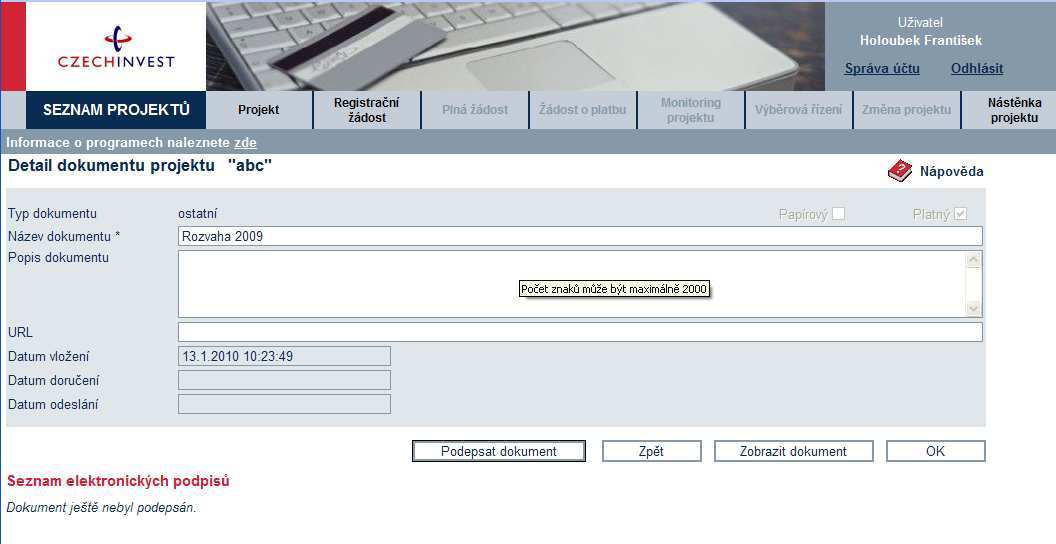Click the Datum vložení field
This screenshot has width=1056, height=544.
coord(284,356)
